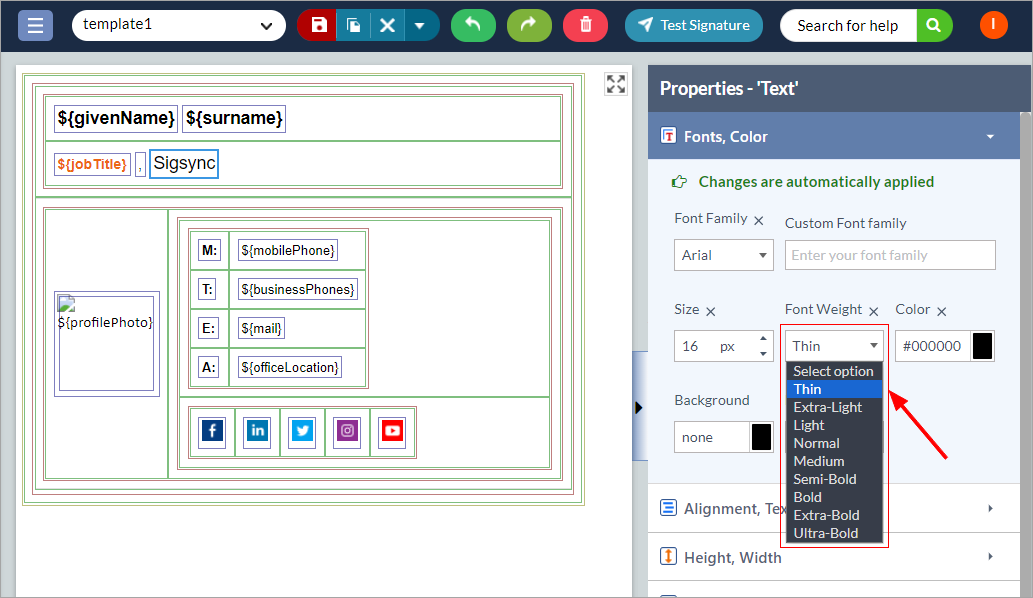The width and height of the screenshot is (1033, 598).
Task: Click the copy template icon
Action: tap(353, 25)
